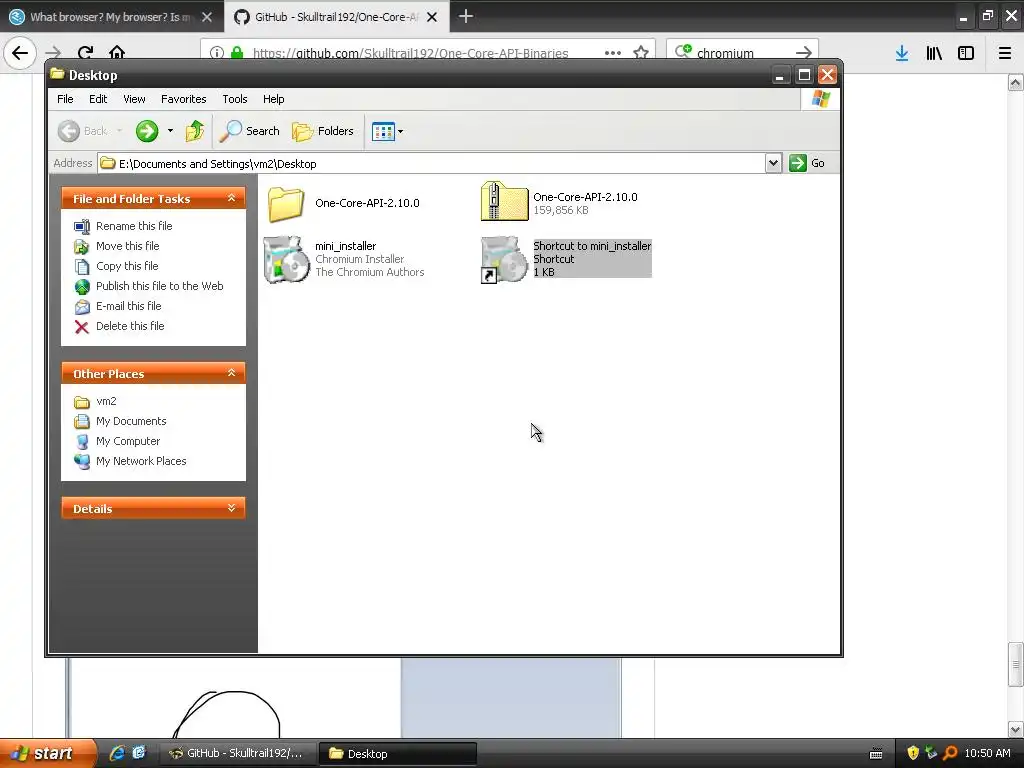Click the magnifier tray icon

click(951, 753)
